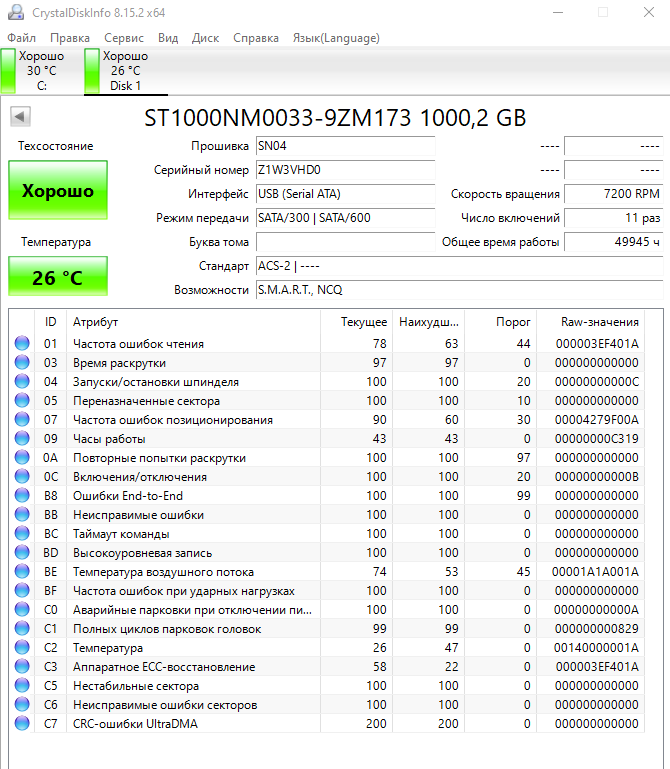Screen dimensions: 670x769
Task: Open the Язык(Language) menu
Action: pyautogui.click(x=336, y=38)
